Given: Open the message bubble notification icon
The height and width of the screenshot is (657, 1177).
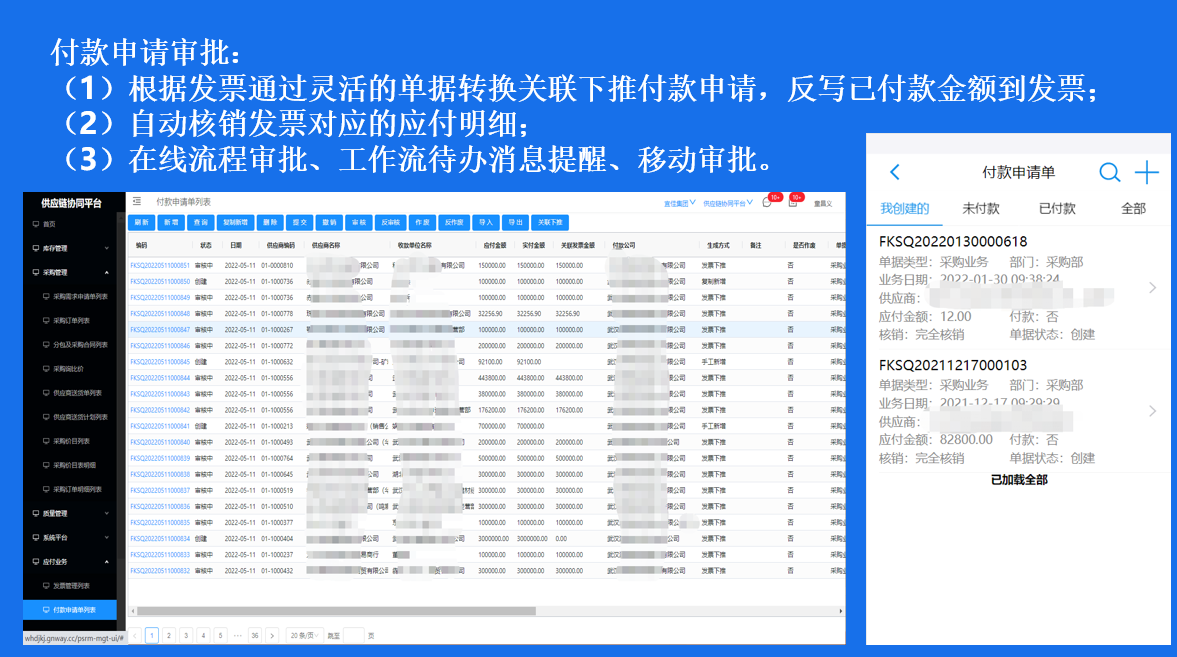Looking at the screenshot, I should [x=767, y=203].
